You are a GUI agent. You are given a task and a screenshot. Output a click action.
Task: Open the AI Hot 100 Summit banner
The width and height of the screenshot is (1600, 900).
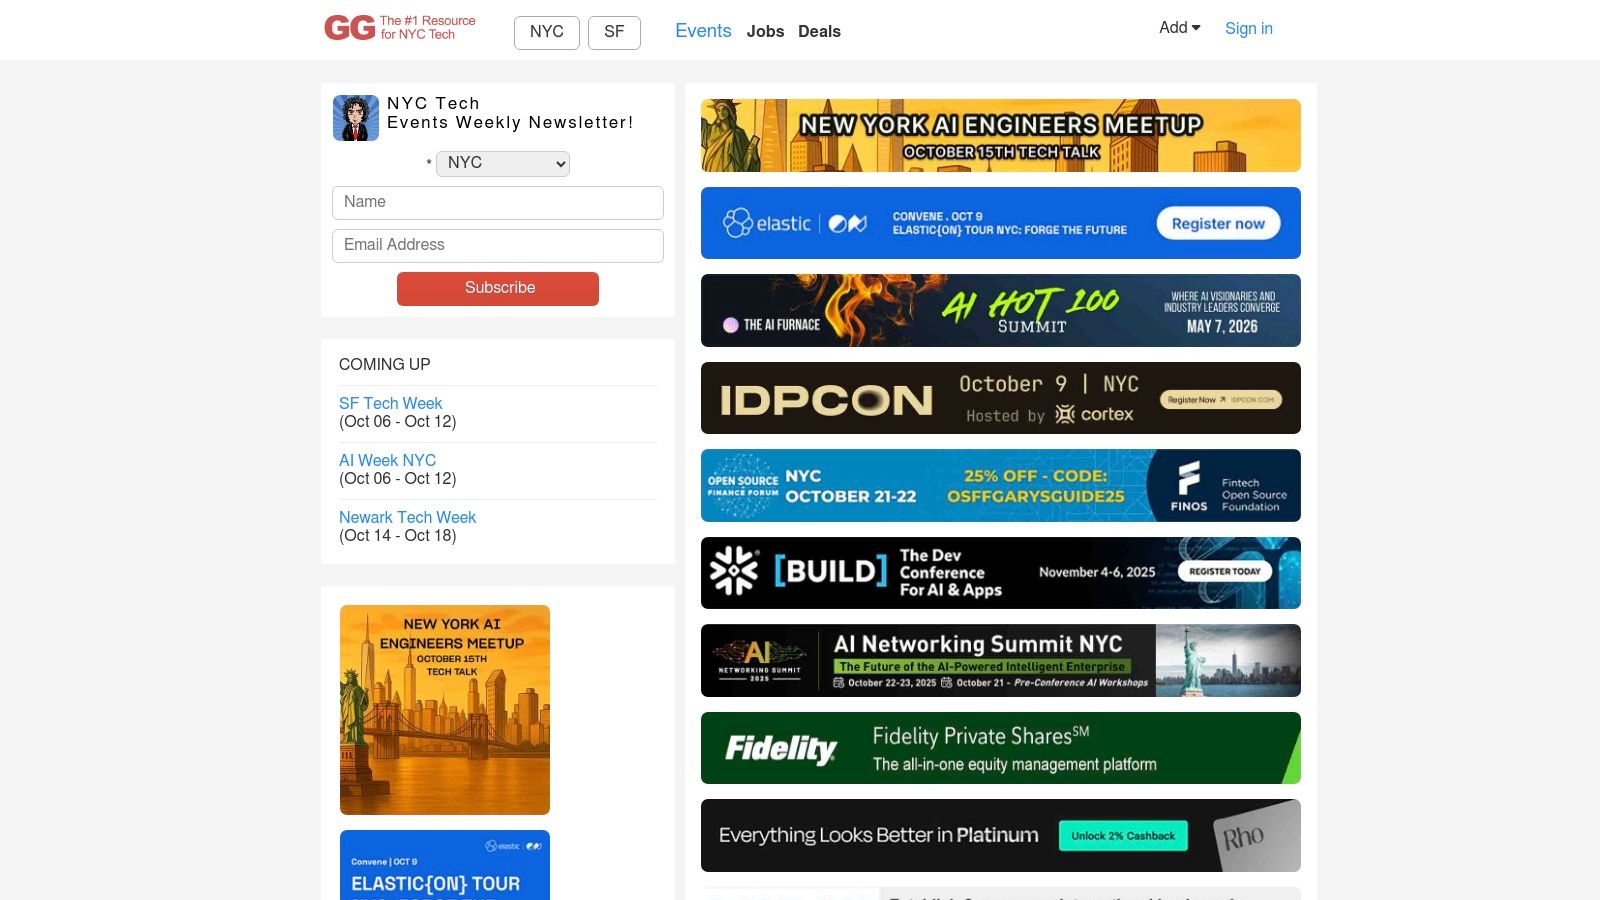1001,310
